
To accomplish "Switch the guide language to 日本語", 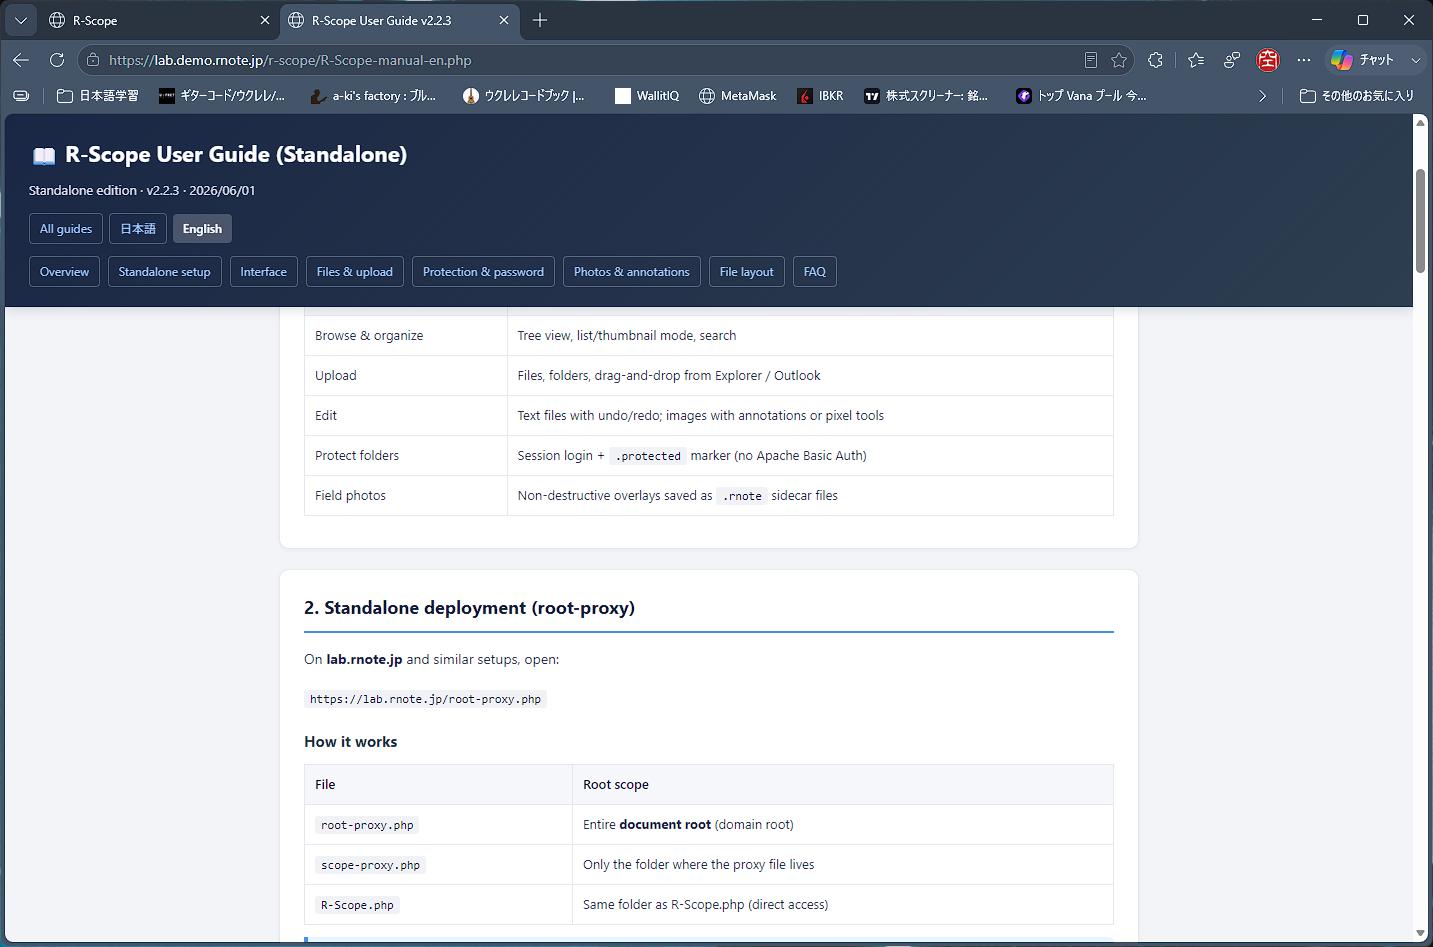I will point(138,229).
